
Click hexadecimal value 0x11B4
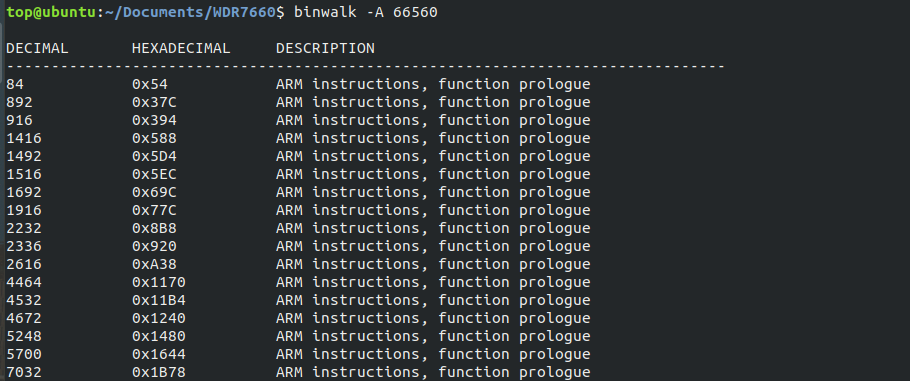coord(159,300)
